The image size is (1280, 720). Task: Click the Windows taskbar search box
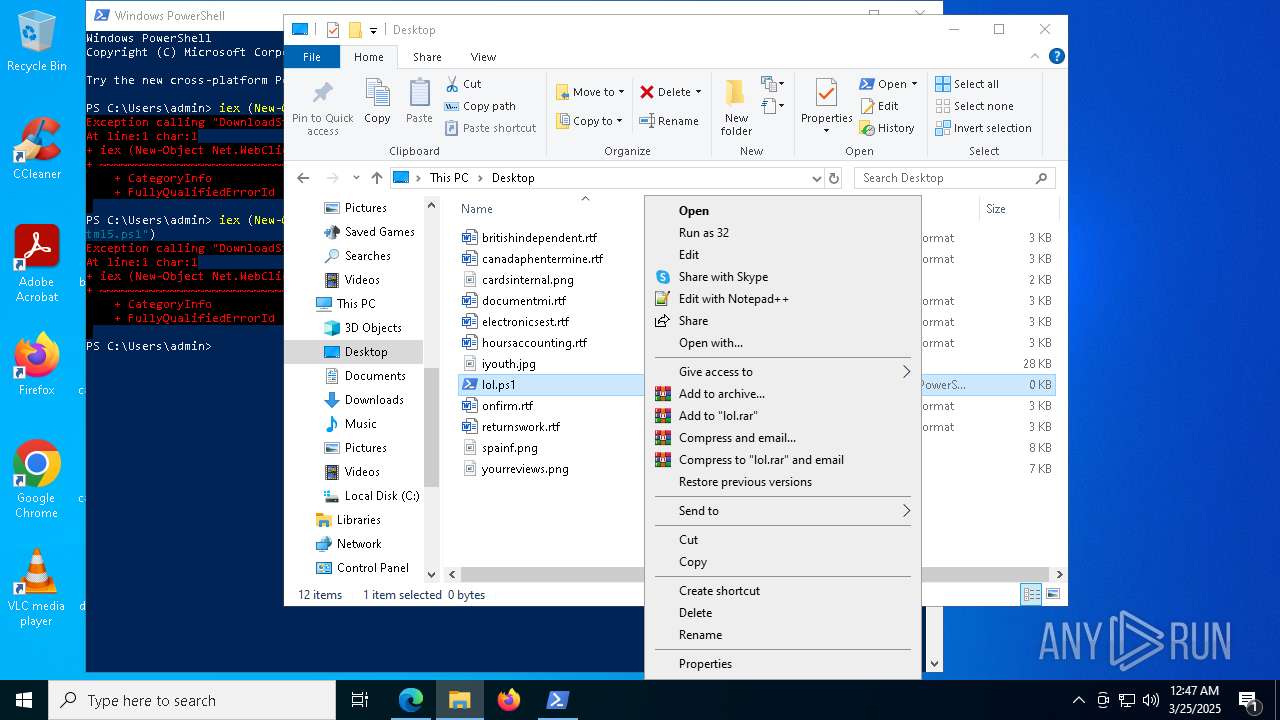click(192, 700)
